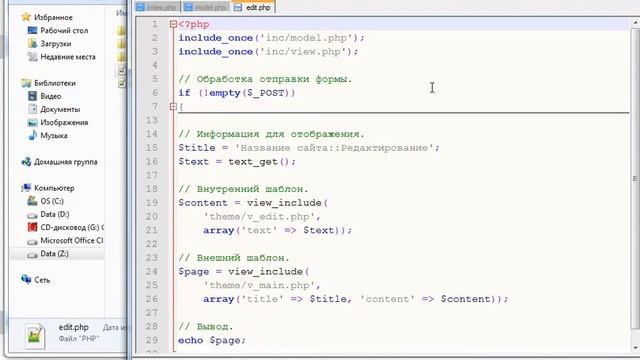Open the Изображения library icon
The width and height of the screenshot is (640, 360).
pyautogui.click(x=32, y=122)
